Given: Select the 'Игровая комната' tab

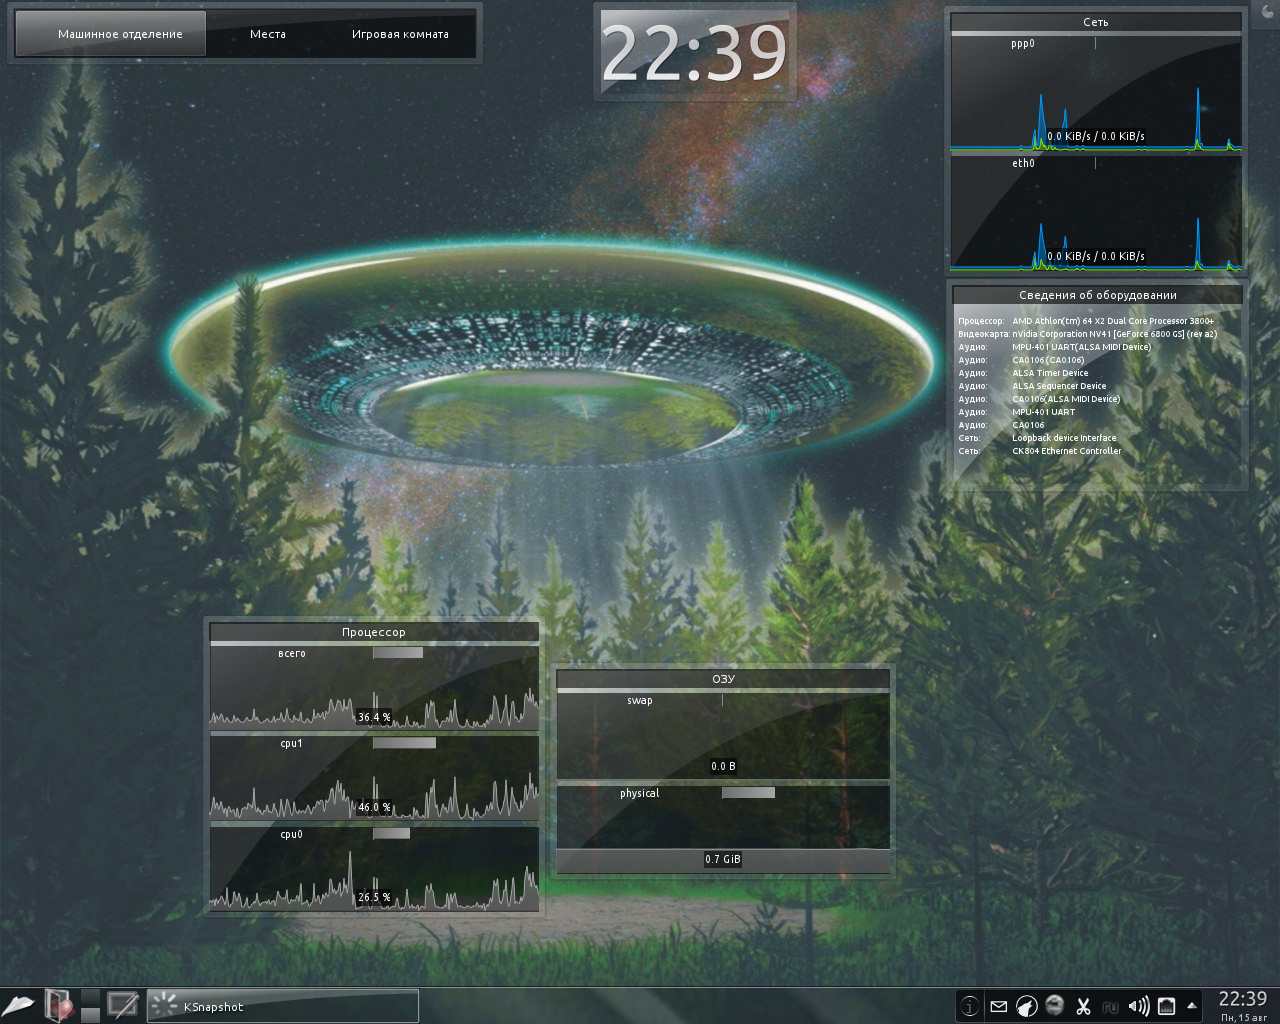Looking at the screenshot, I should [x=399, y=33].
